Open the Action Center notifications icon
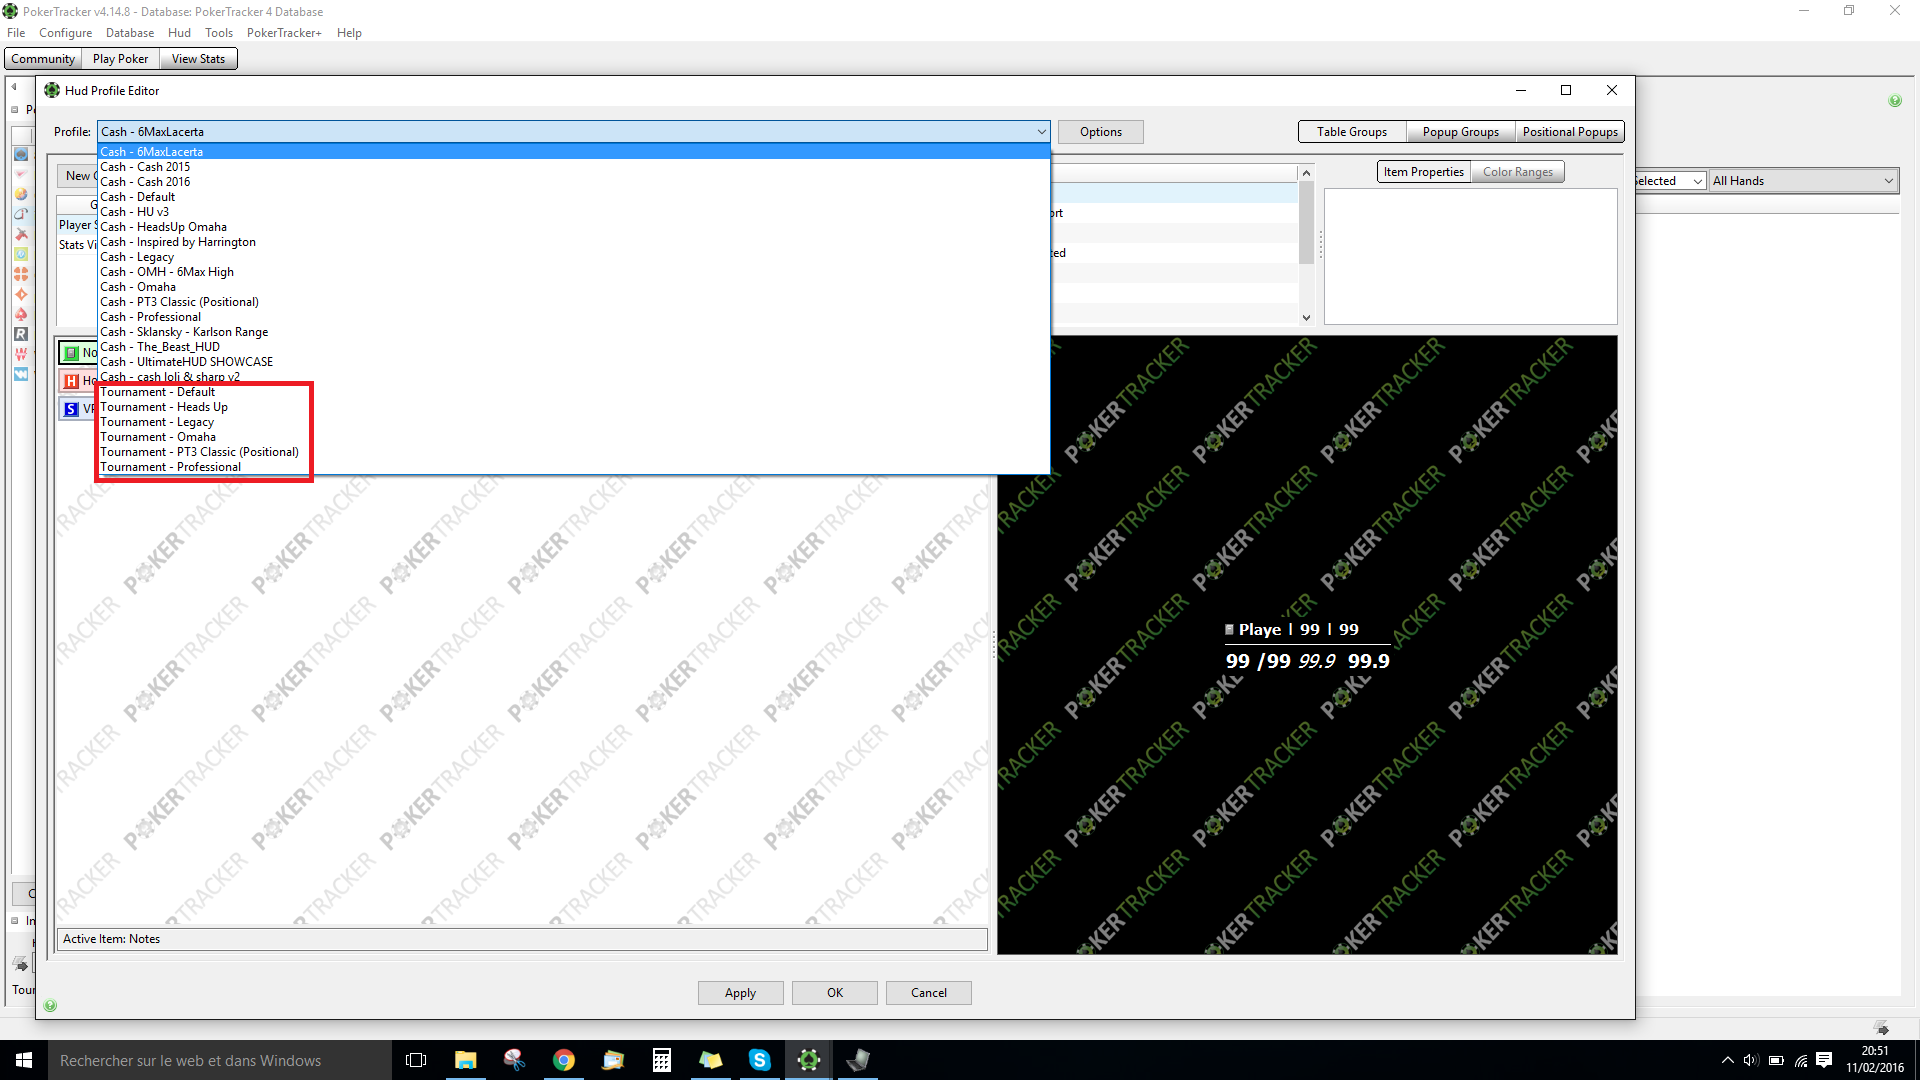Screen dimensions: 1920x1080 click(x=1824, y=1060)
